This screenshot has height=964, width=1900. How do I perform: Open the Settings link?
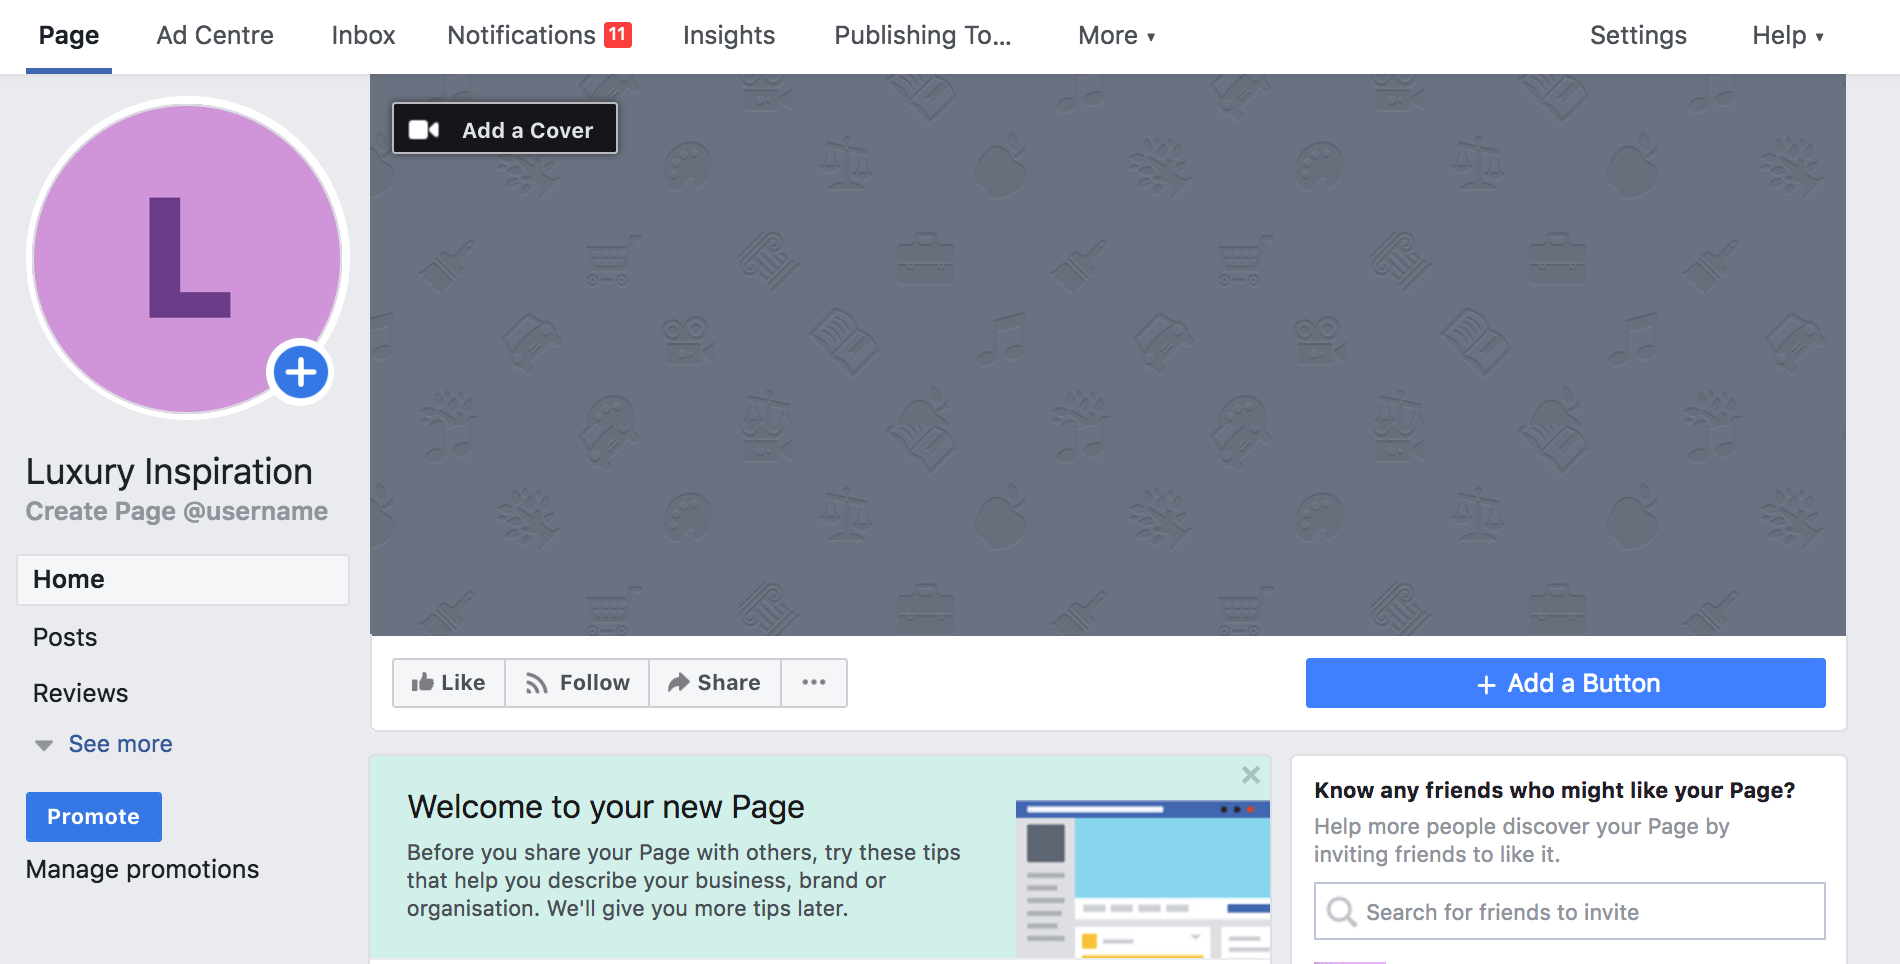(x=1638, y=36)
